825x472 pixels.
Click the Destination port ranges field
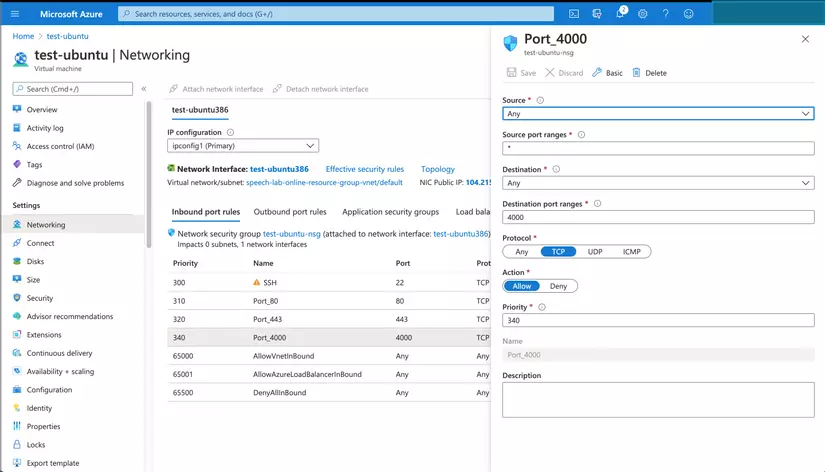[x=658, y=217]
